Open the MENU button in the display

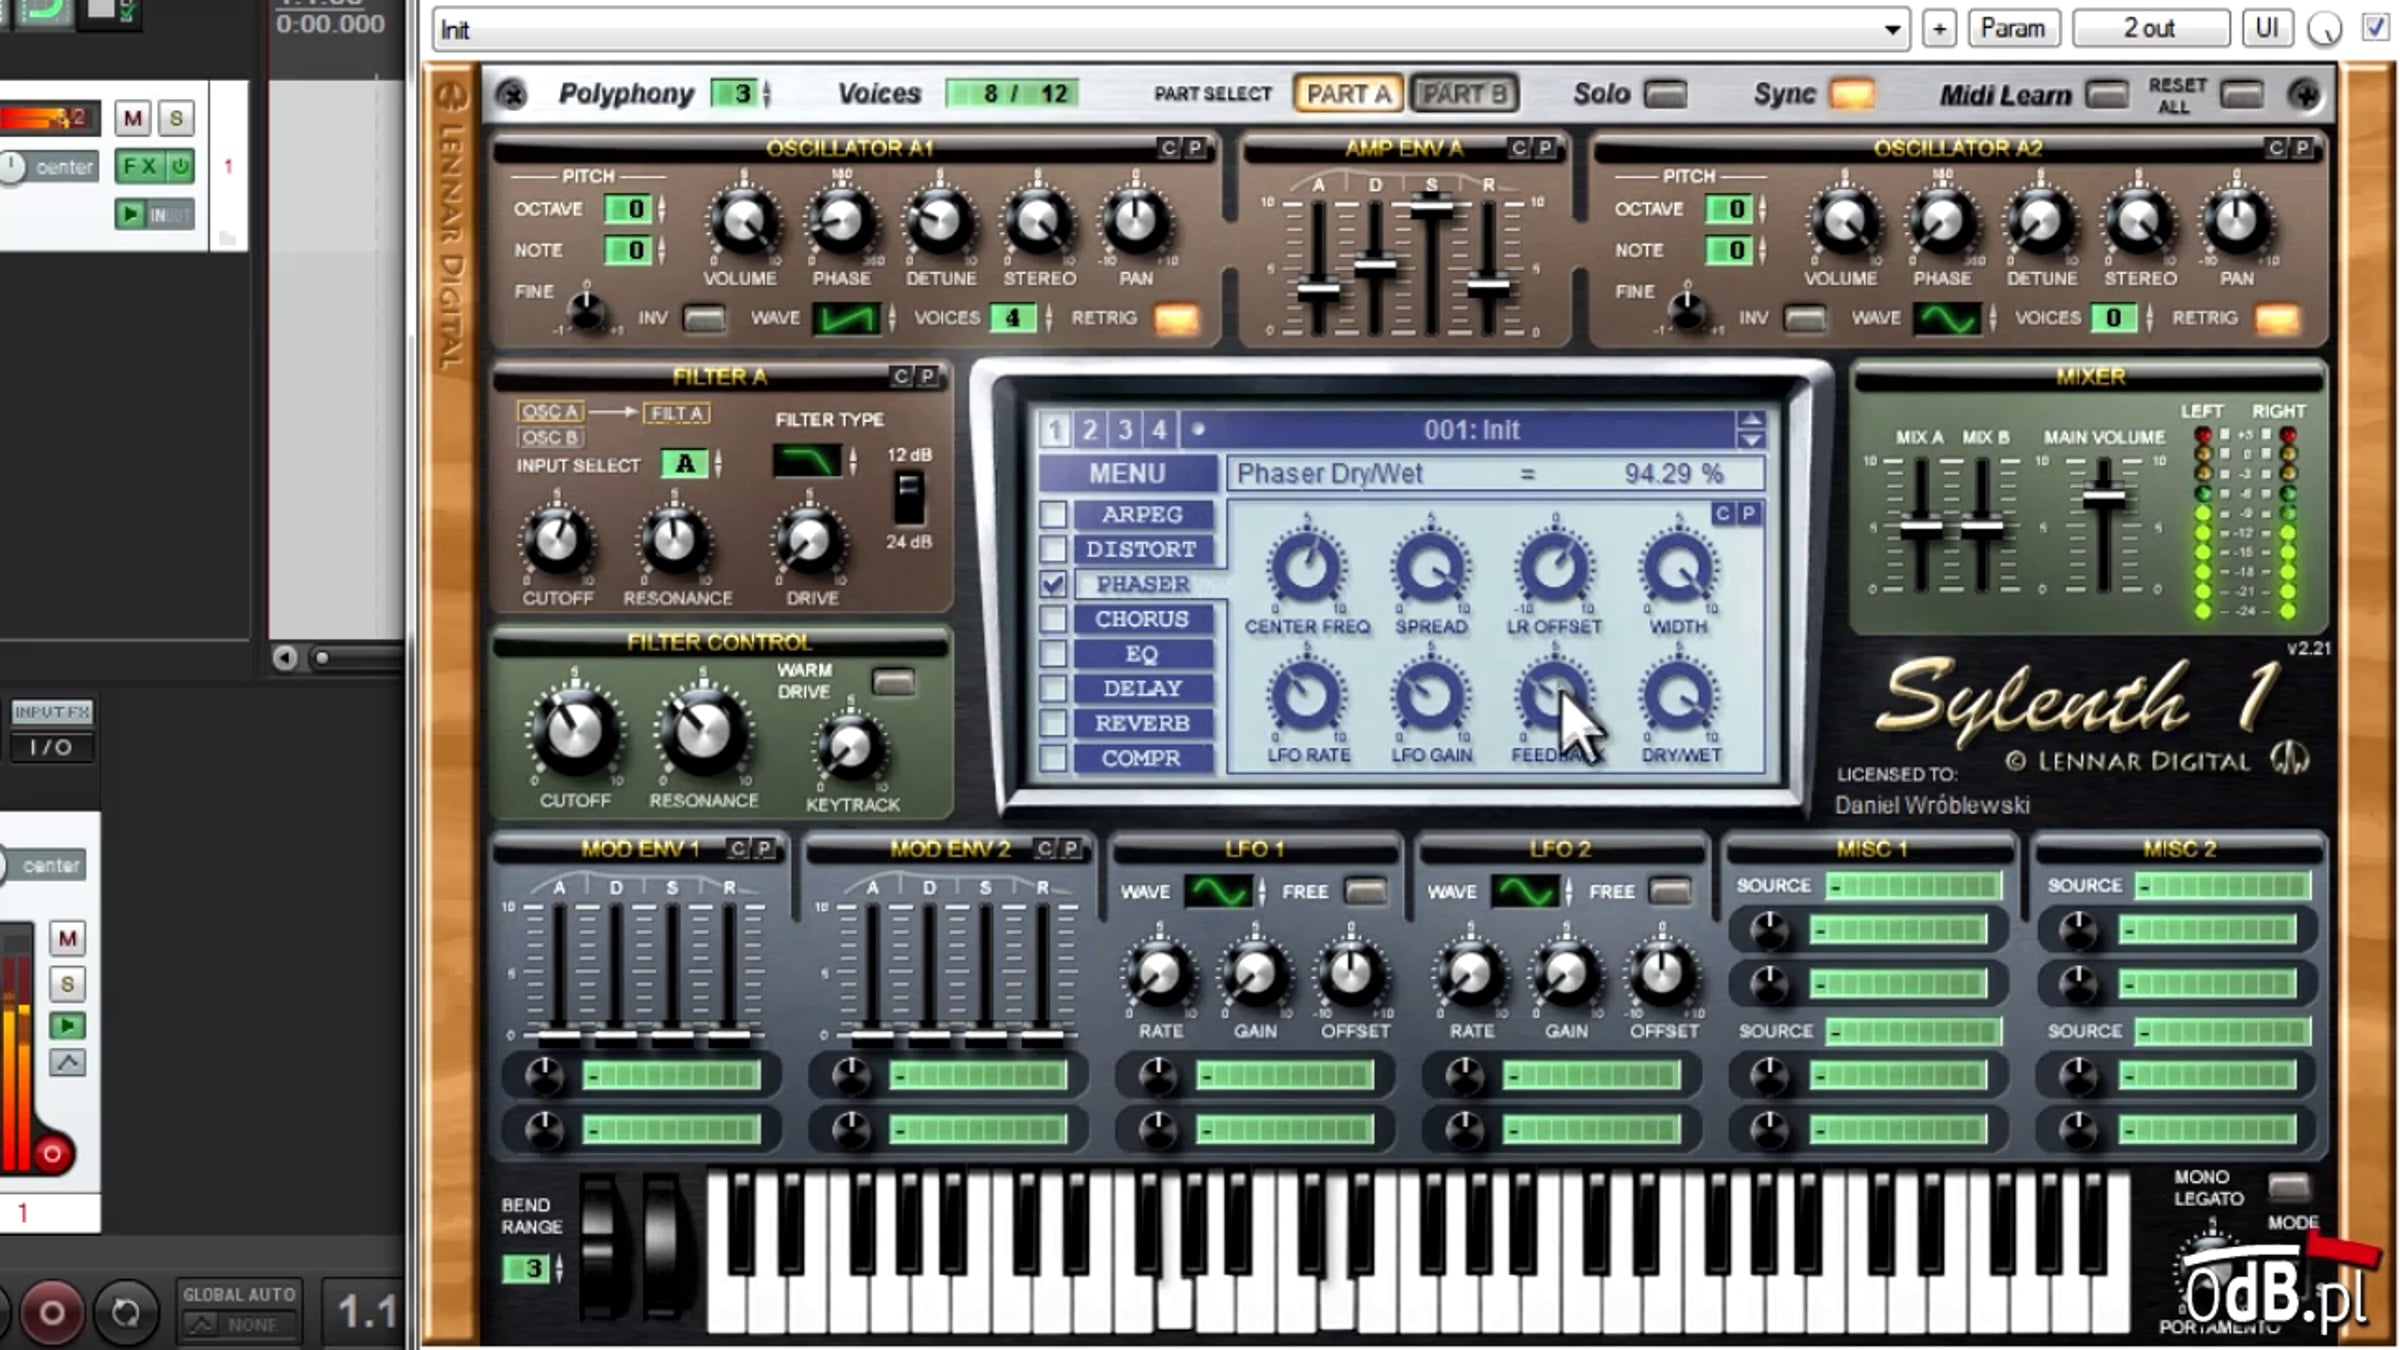coord(1127,473)
